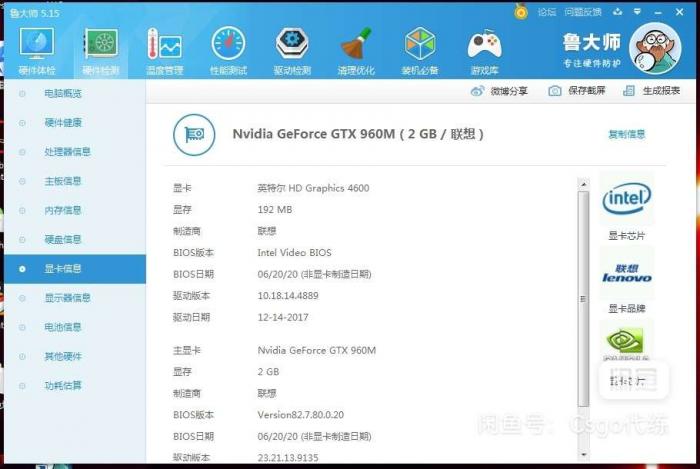700x469 pixels.
Task: Open the title bar dropdown menu arrow
Action: tap(638, 12)
